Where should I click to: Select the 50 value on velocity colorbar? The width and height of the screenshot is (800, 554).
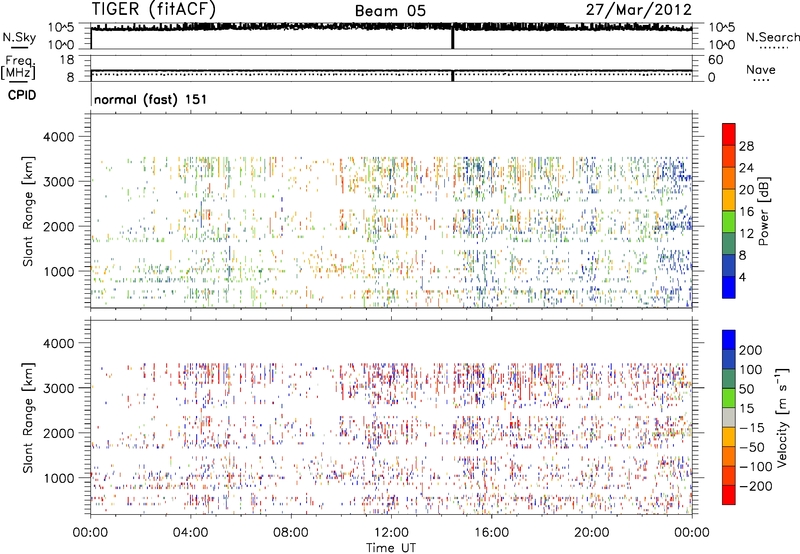[x=746, y=389]
